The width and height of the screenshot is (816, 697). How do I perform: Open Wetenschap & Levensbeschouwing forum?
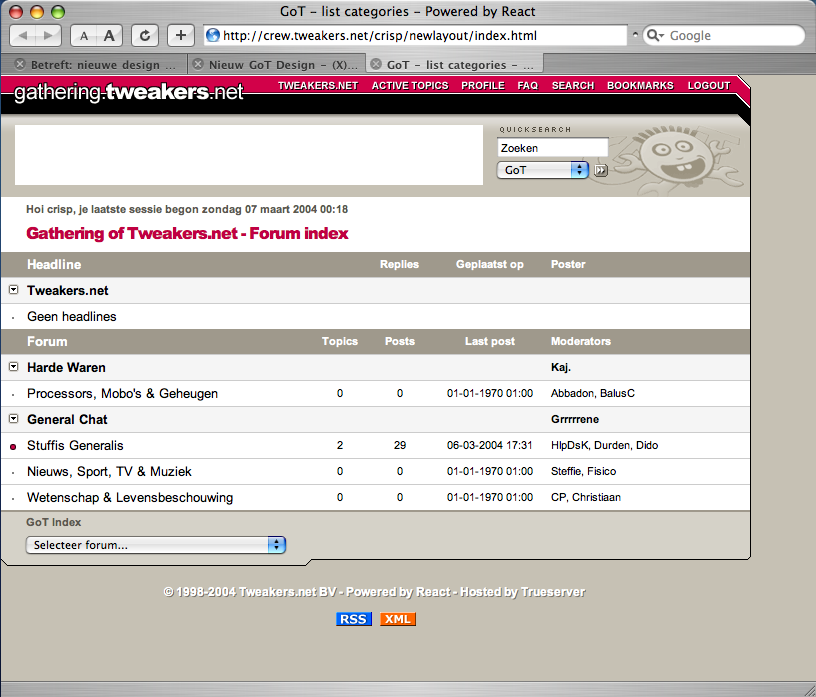click(130, 498)
